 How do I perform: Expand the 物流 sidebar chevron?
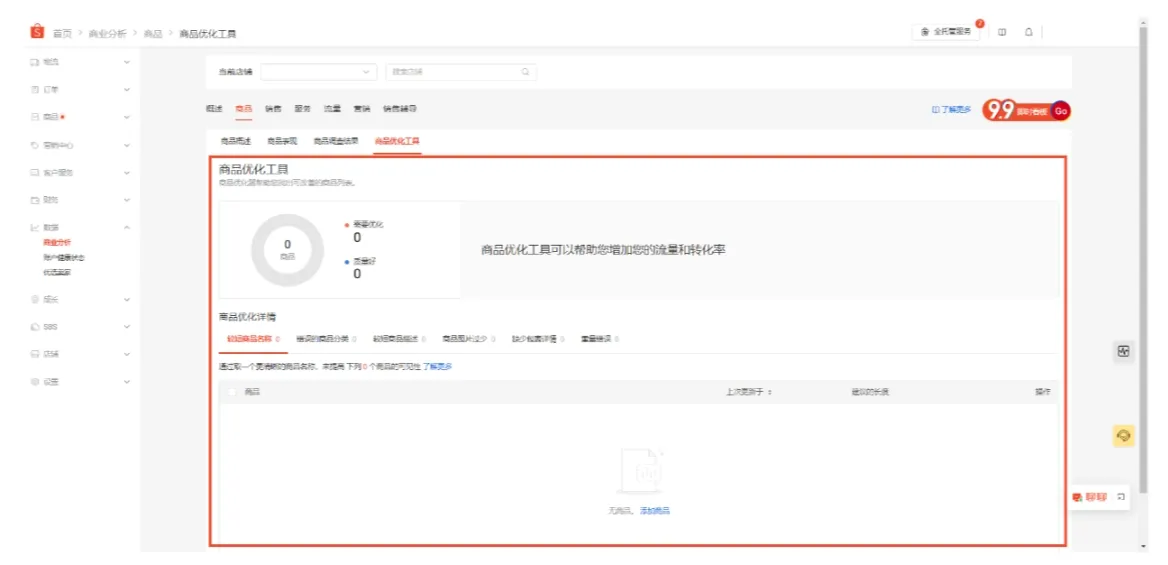pos(127,61)
